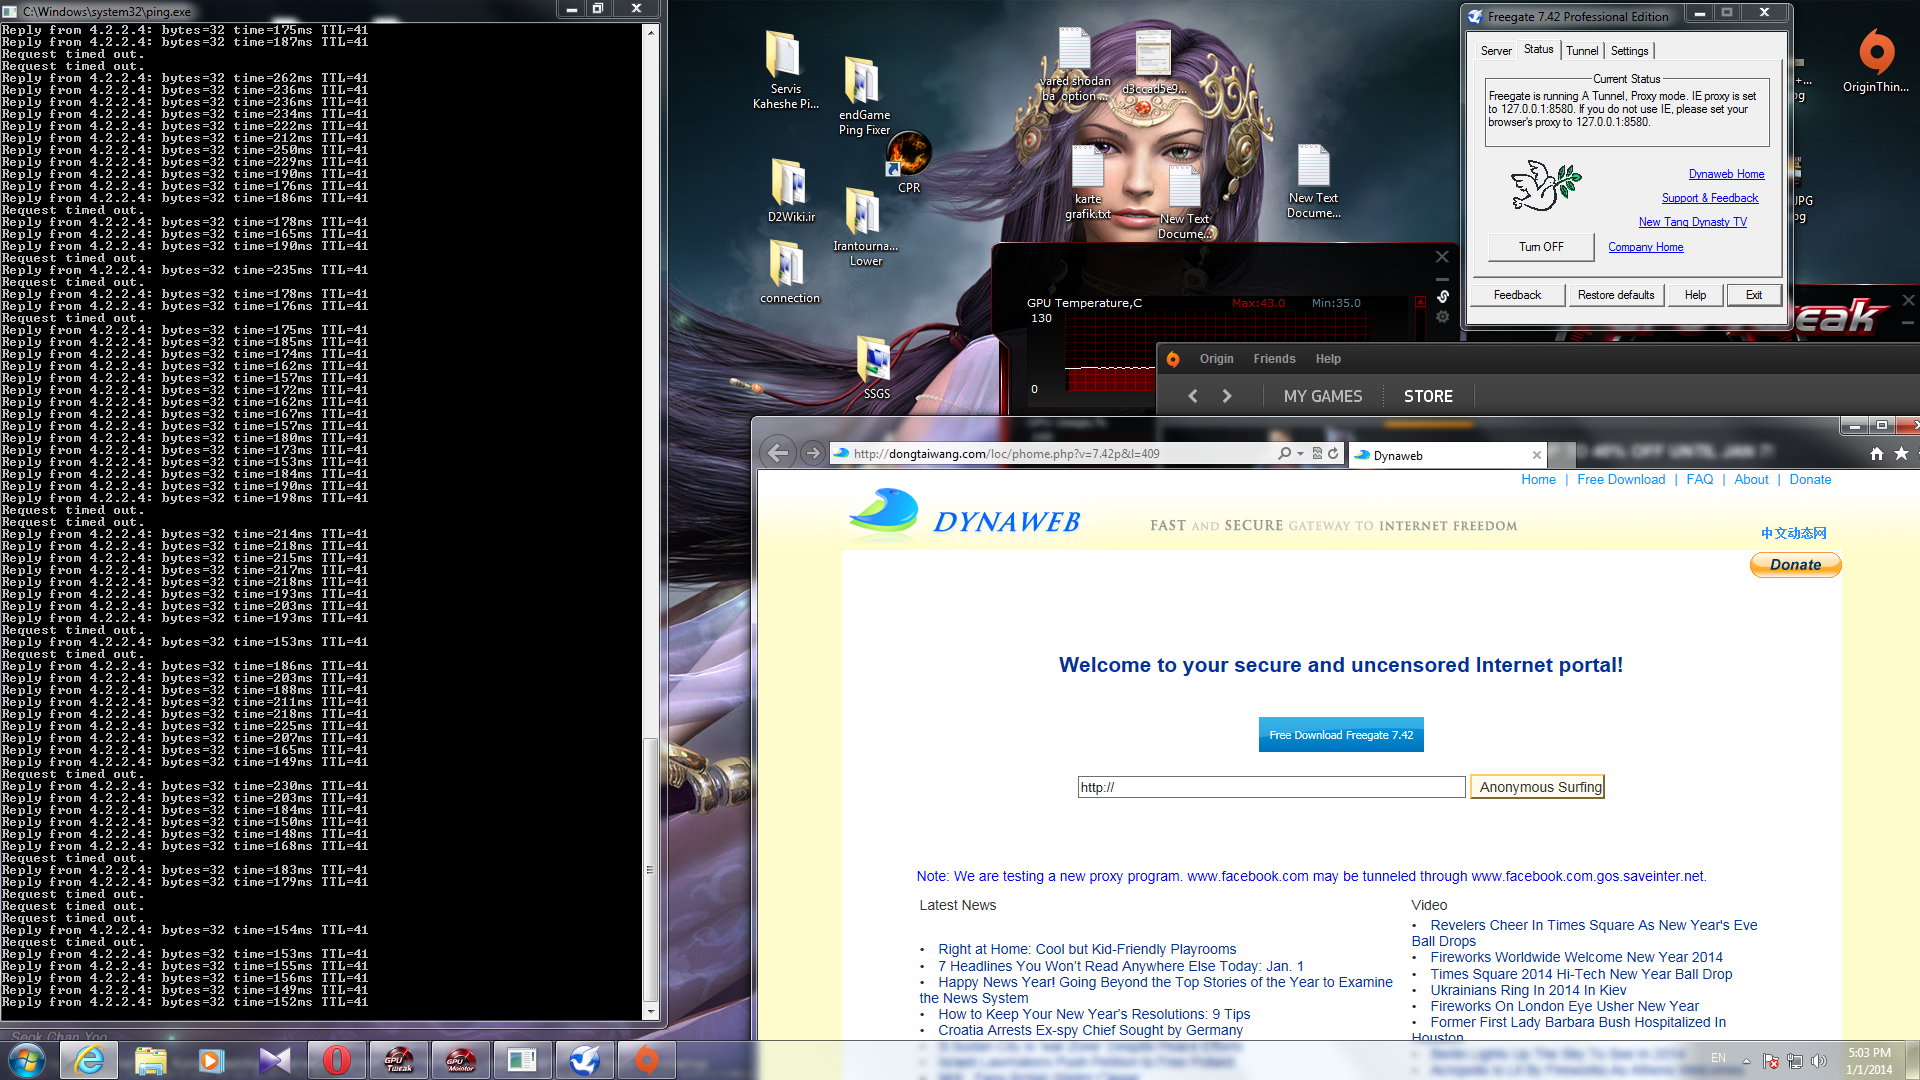Open GPU Tweak taskbar icon
Screen dimensions: 1920x1080
(x=399, y=1060)
